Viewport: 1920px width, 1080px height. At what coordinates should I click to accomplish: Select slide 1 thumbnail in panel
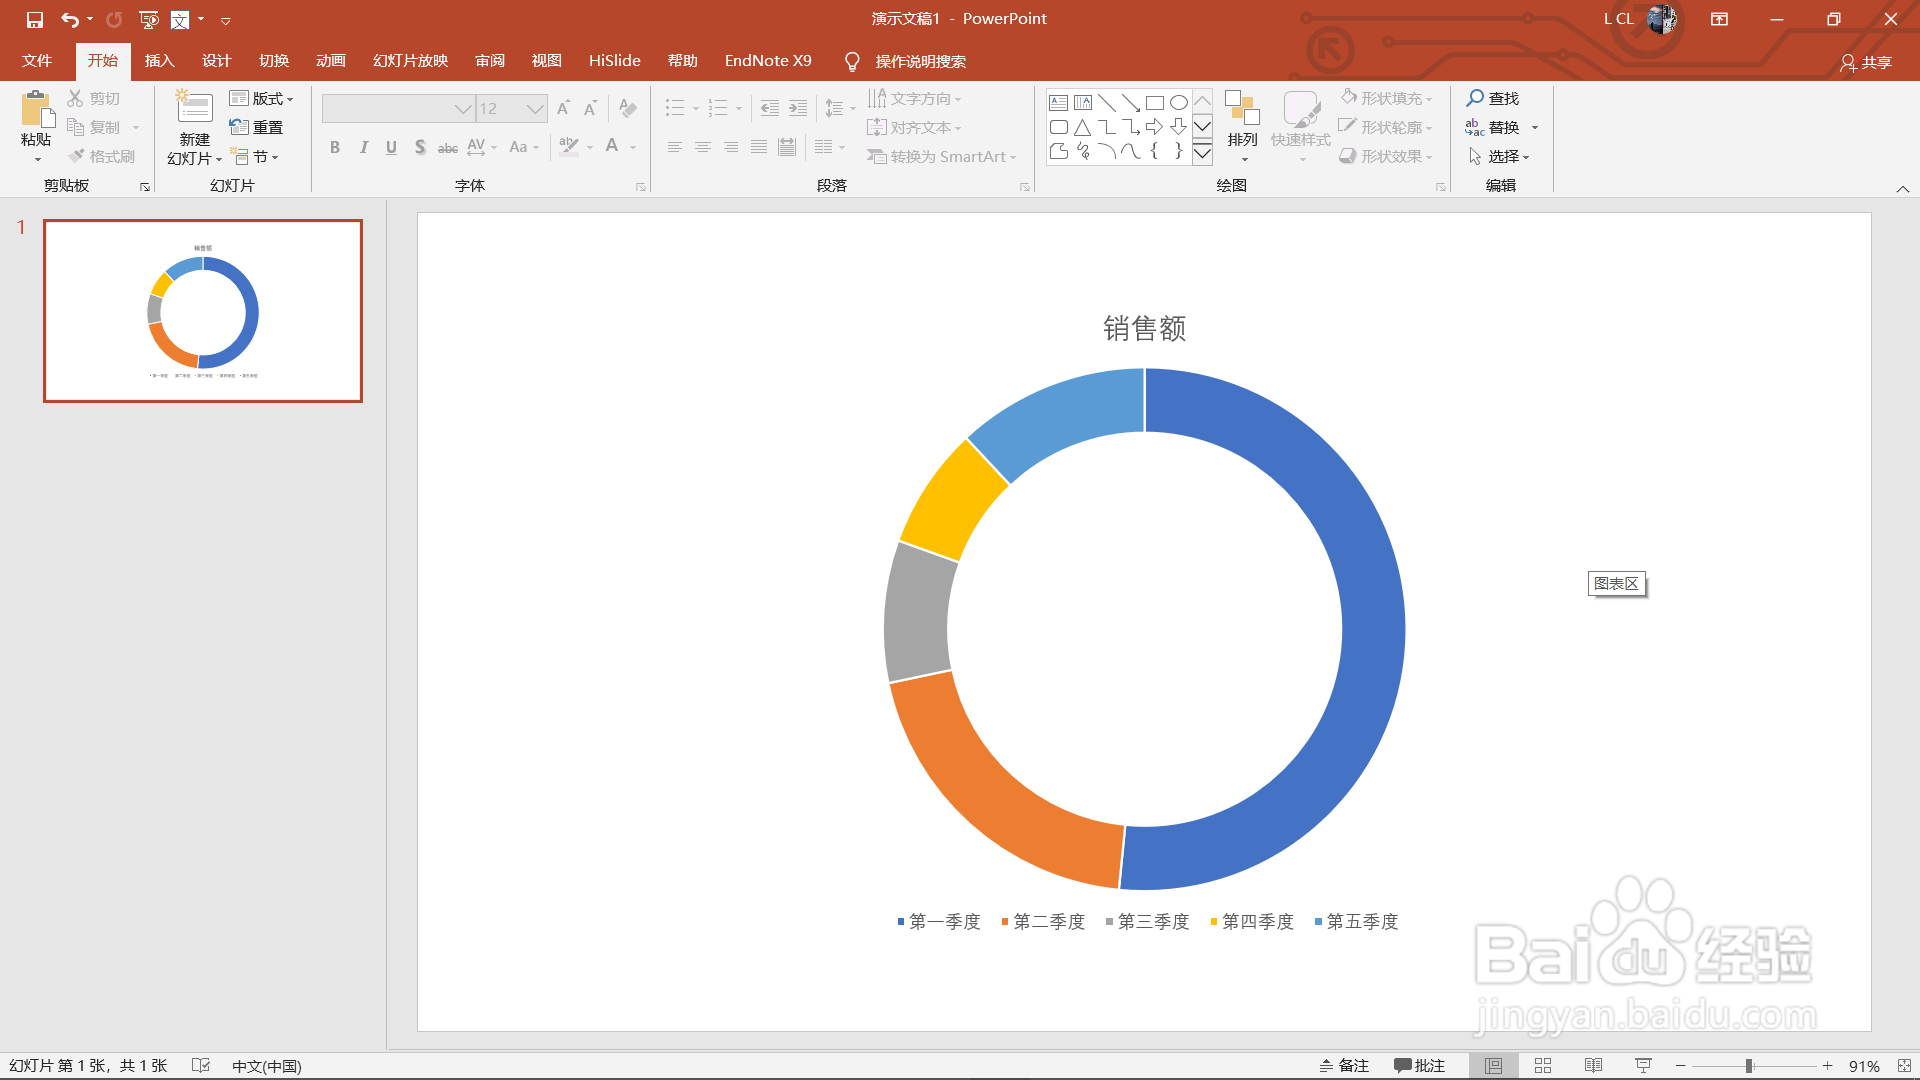point(203,311)
